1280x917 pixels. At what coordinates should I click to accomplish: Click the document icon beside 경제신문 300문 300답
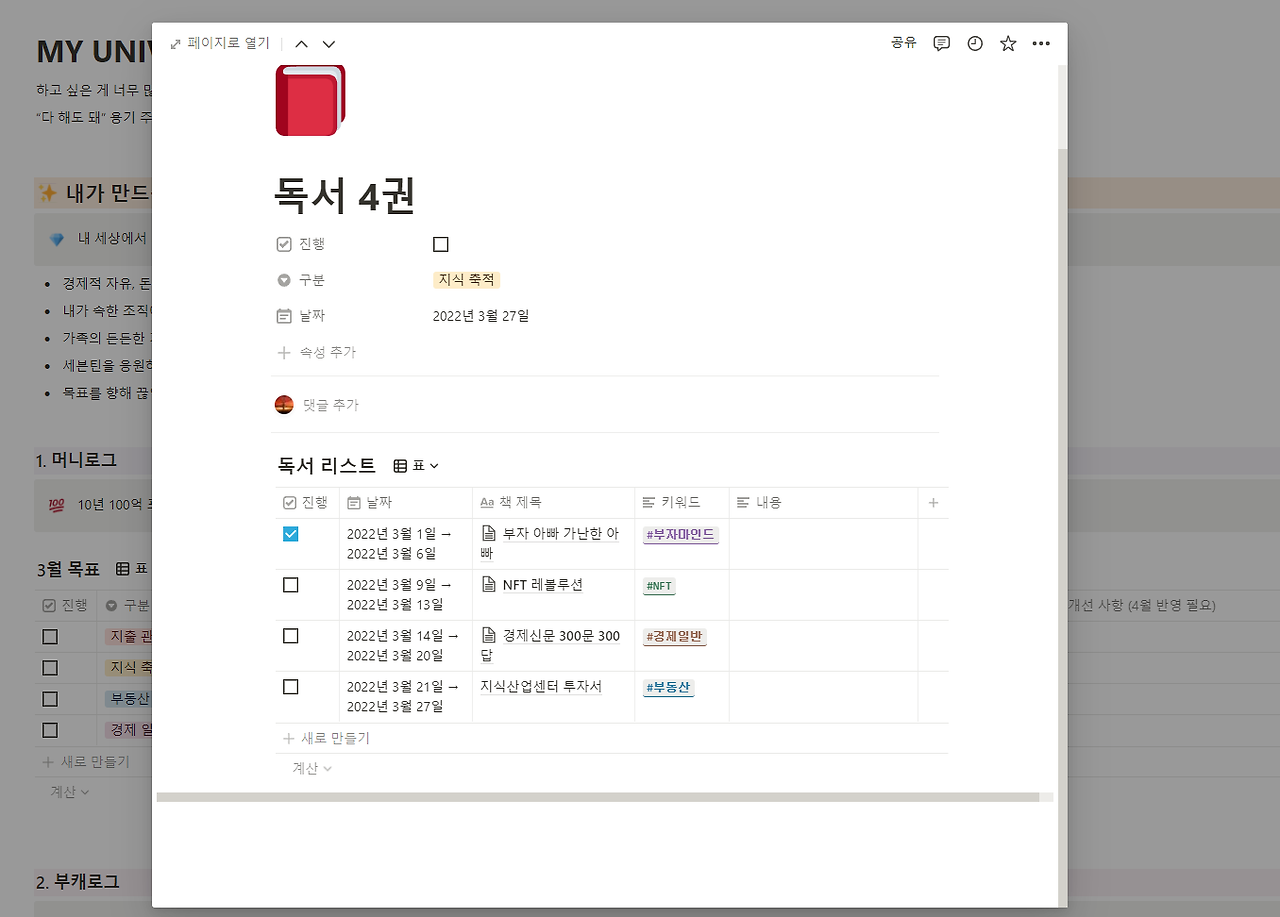(x=491, y=635)
